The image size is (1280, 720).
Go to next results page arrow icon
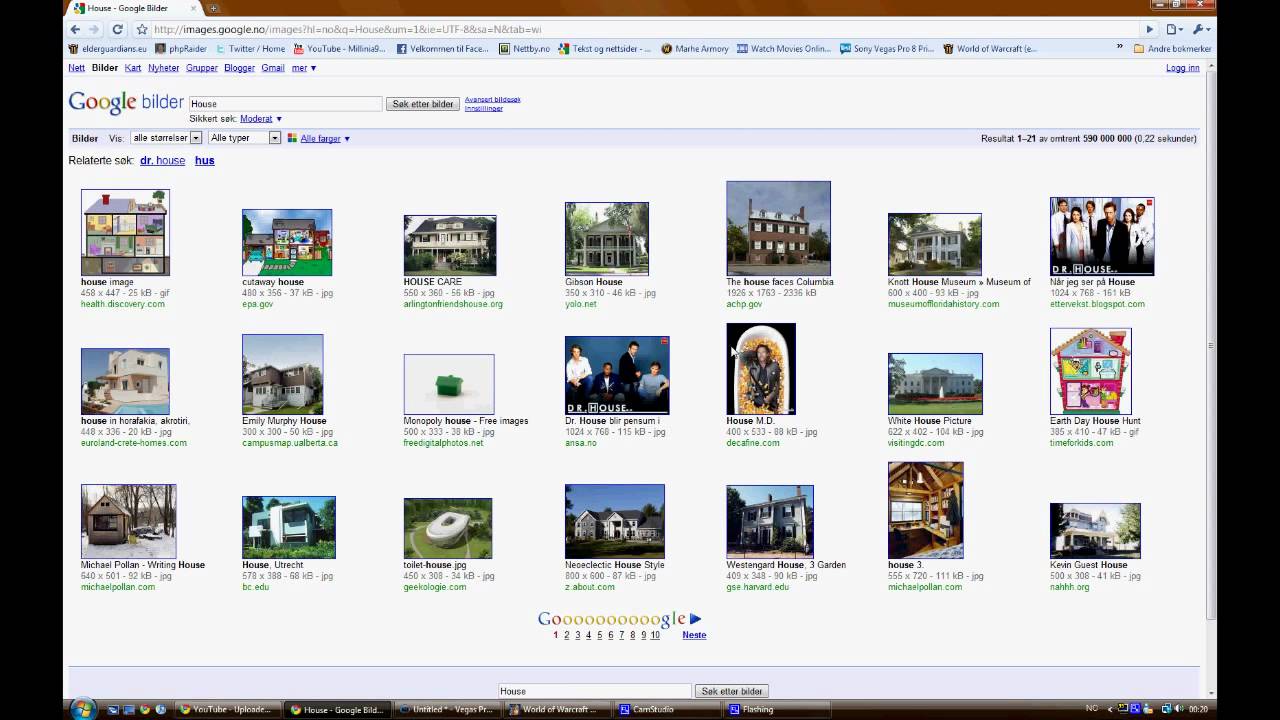(695, 619)
